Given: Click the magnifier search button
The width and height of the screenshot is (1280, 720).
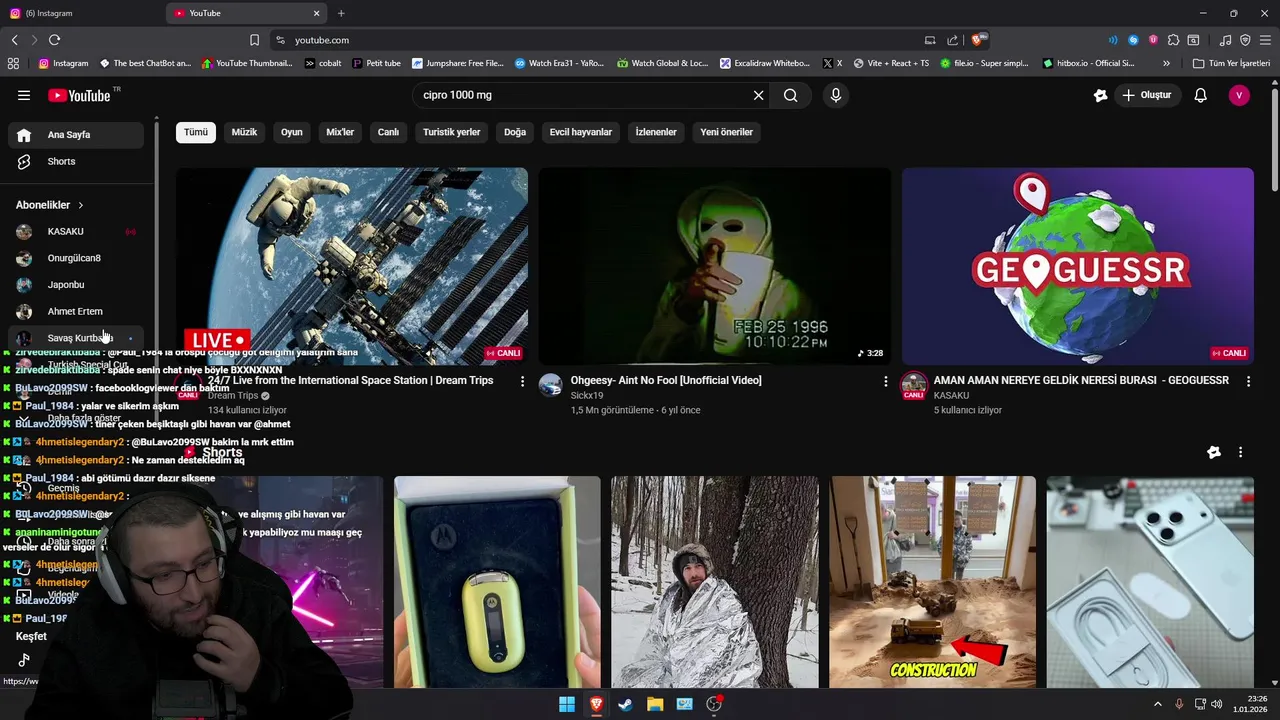Looking at the screenshot, I should 791,95.
